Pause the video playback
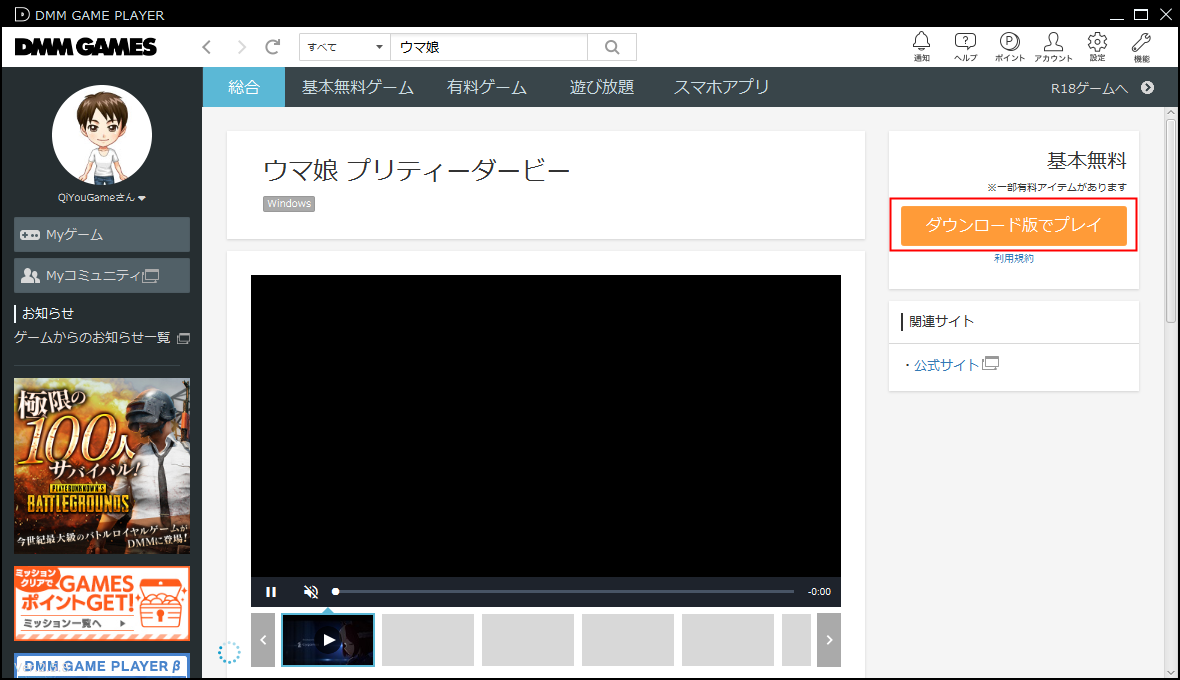 (x=271, y=592)
